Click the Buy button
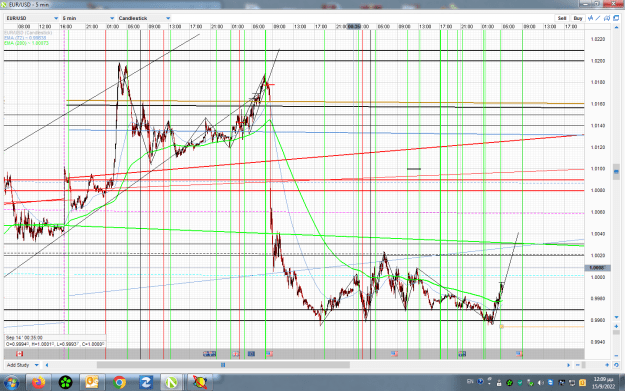 tap(578, 18)
